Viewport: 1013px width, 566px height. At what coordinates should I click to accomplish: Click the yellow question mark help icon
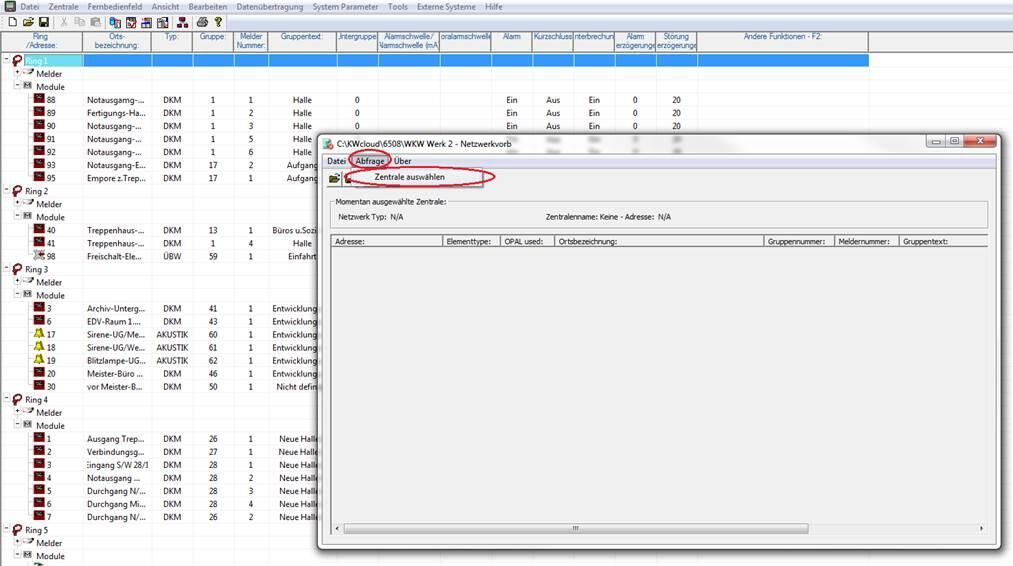(x=218, y=22)
